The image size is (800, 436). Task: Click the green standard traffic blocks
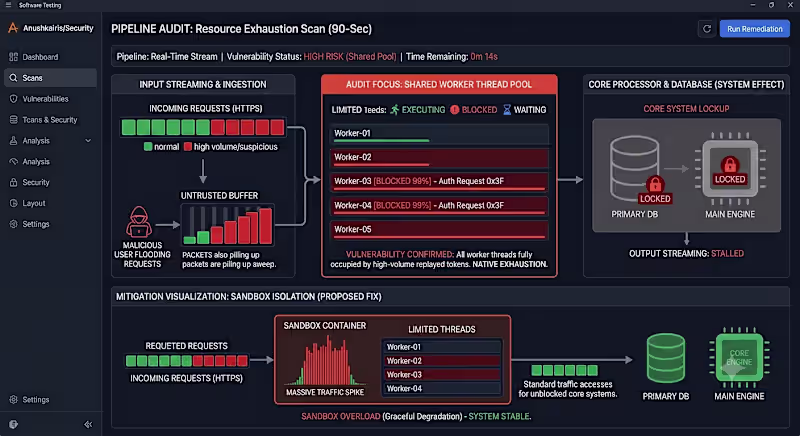[564, 370]
